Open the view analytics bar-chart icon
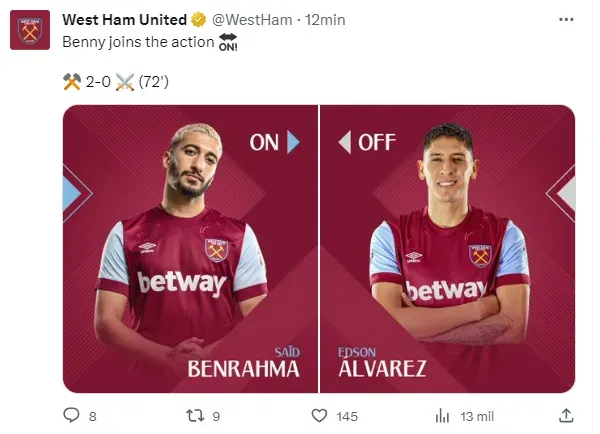600x434 pixels. click(442, 416)
